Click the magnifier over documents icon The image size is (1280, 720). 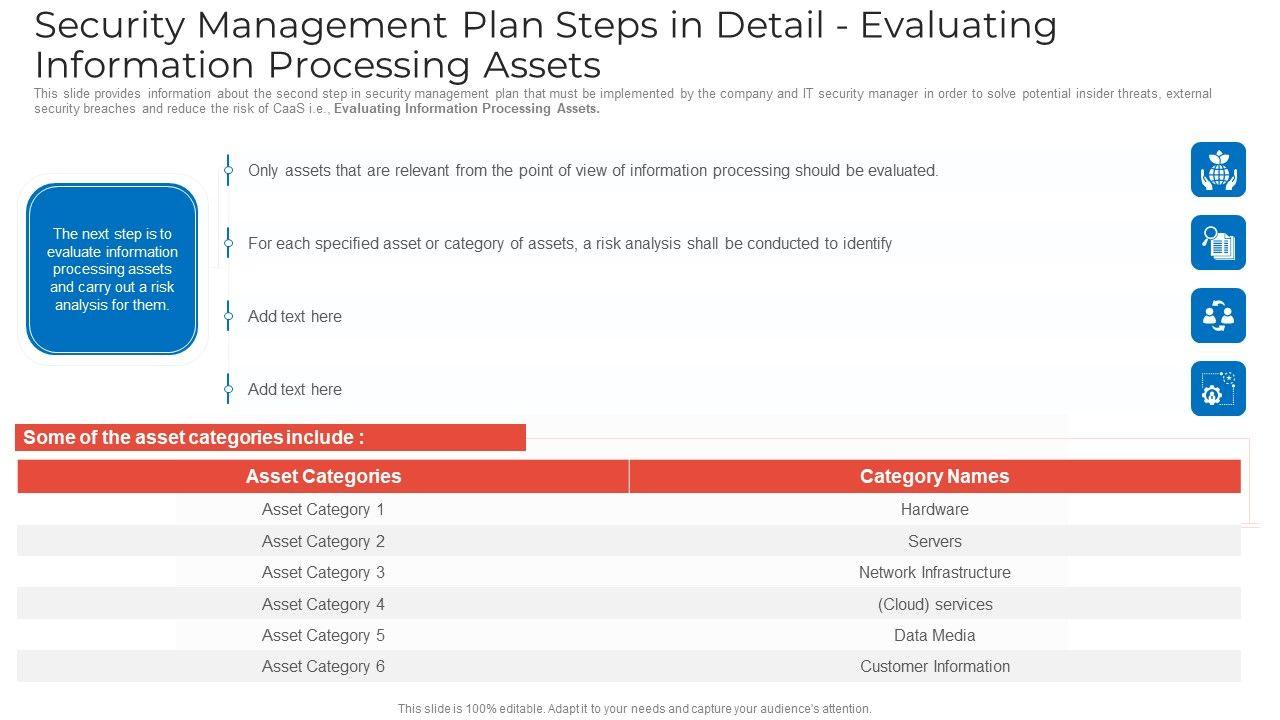click(x=1218, y=242)
